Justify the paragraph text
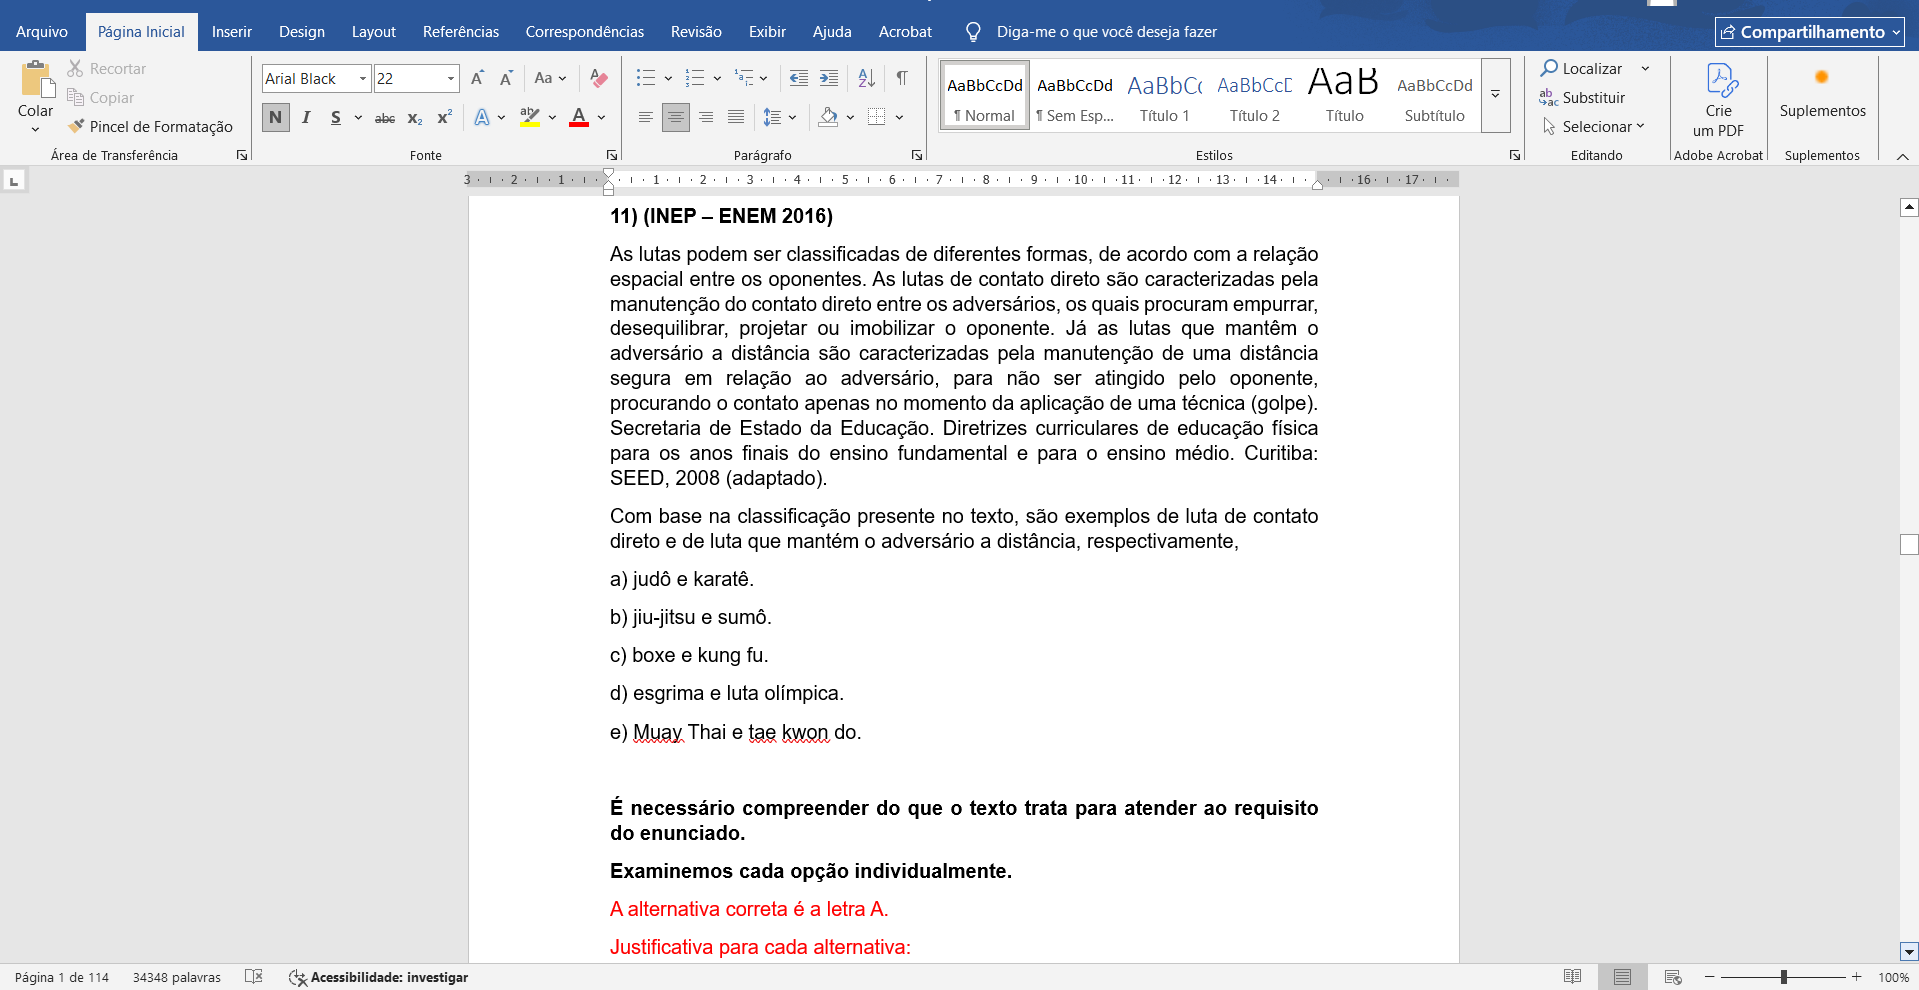The image size is (1919, 990). [736, 118]
